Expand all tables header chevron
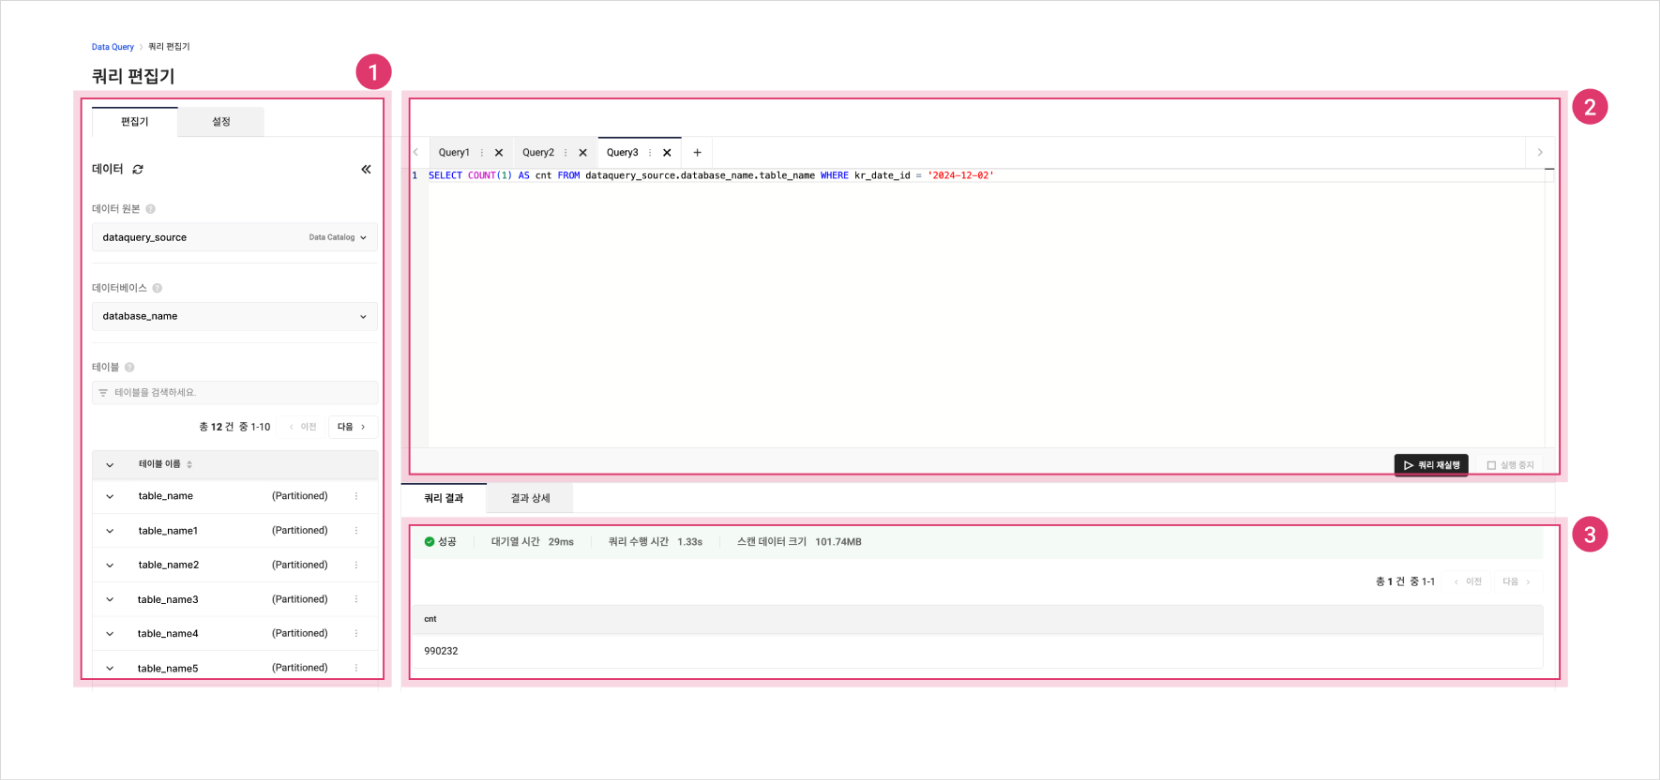1660x780 pixels. pos(110,465)
